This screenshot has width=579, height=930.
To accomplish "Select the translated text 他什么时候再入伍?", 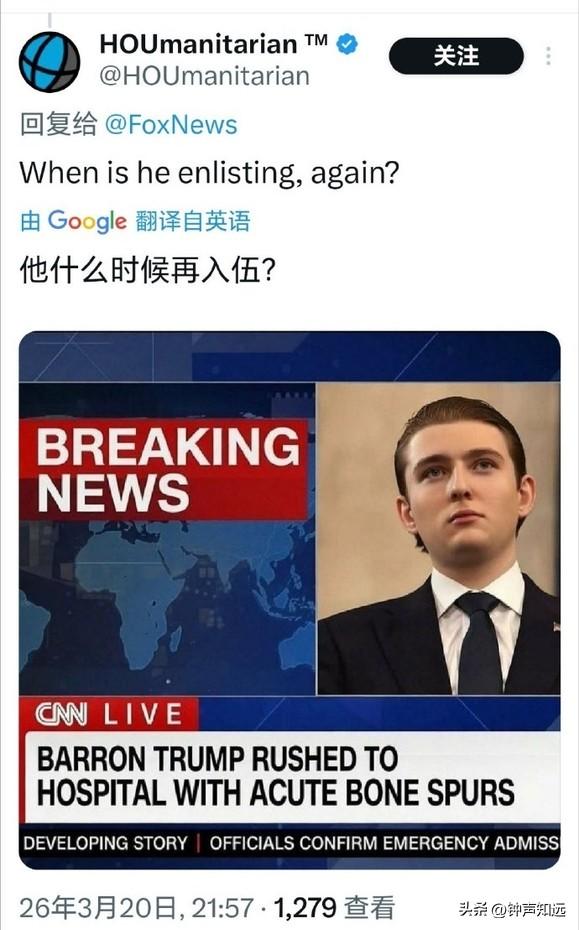I will click(x=148, y=270).
